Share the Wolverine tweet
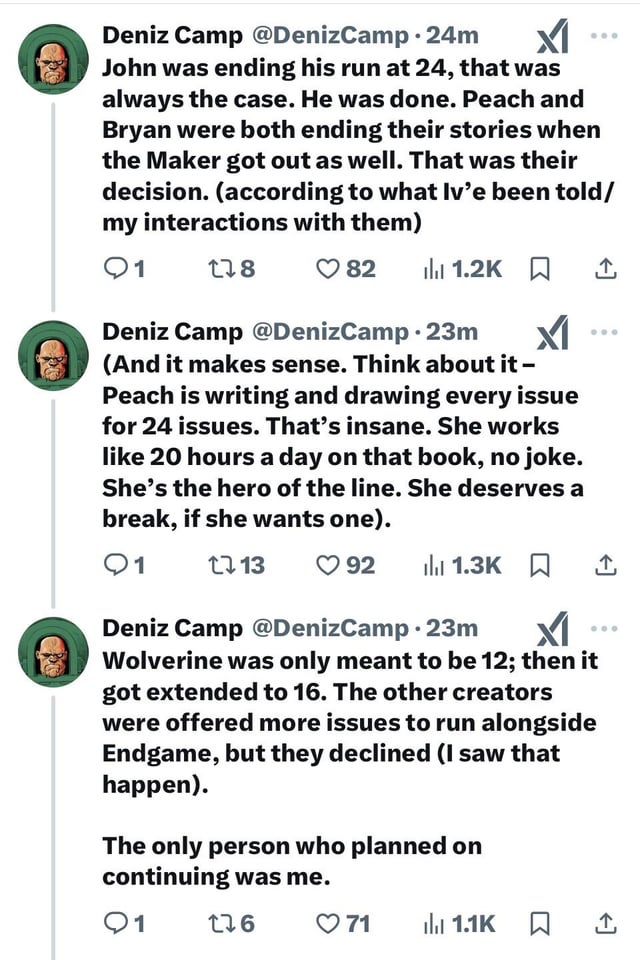Viewport: 640px width, 960px height. [604, 924]
